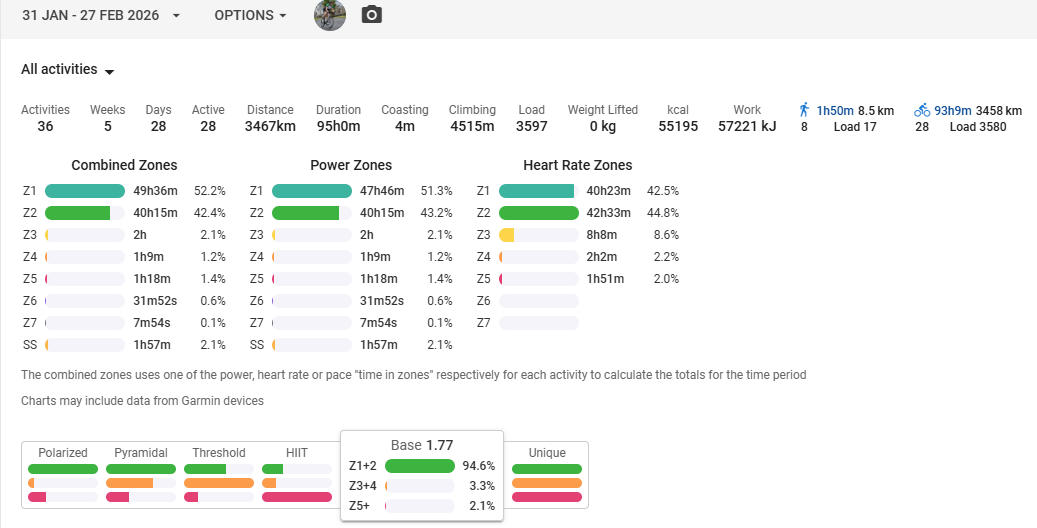Click the 1h50m walking duration link
1037x528 pixels.
click(x=836, y=110)
